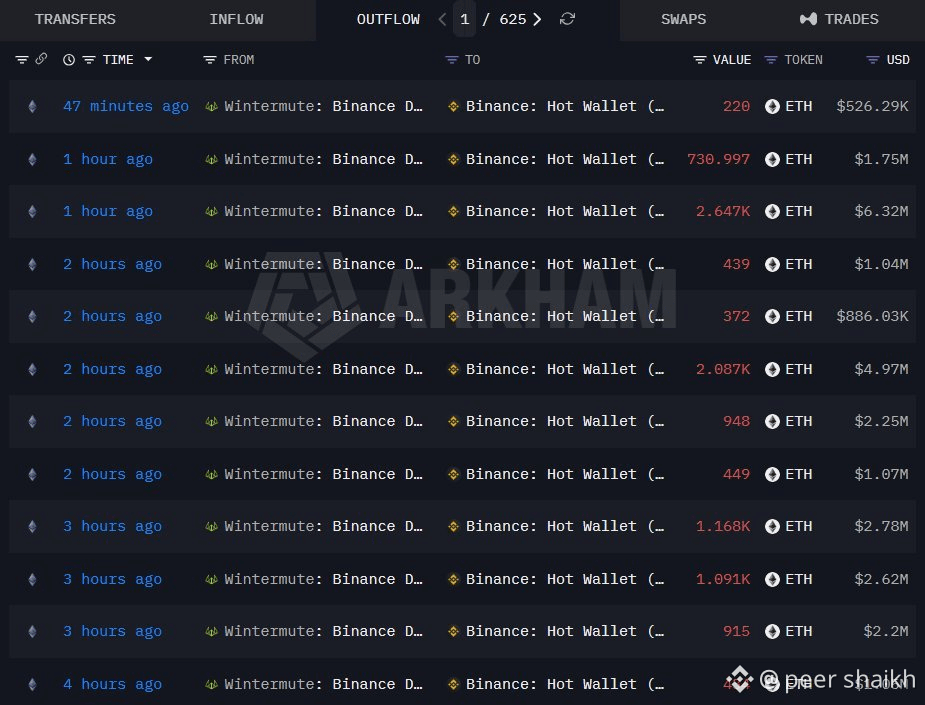Refresh the outflow list

pos(568,19)
